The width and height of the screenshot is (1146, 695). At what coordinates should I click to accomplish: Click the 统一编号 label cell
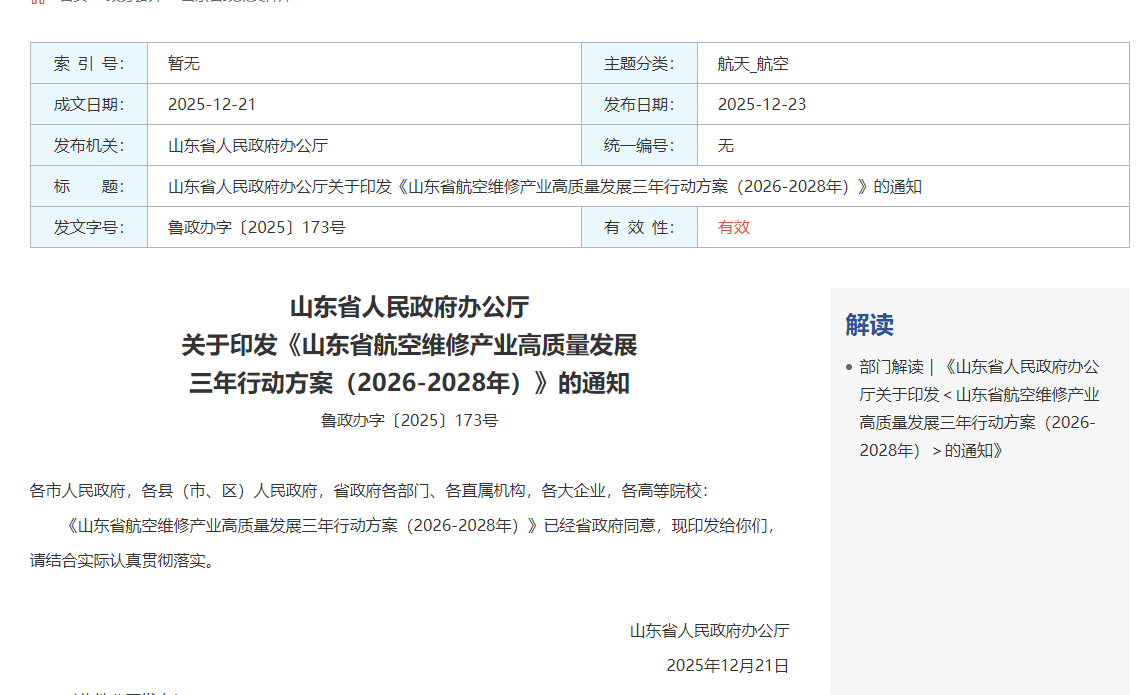[639, 146]
